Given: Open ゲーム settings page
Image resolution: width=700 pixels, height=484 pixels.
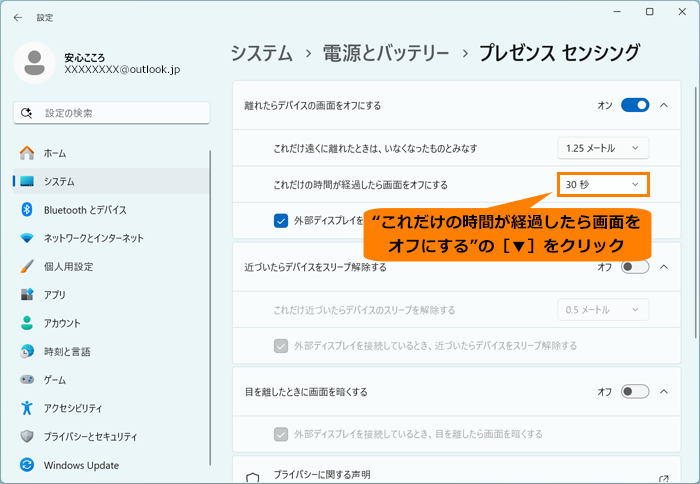Looking at the screenshot, I should (111, 380).
